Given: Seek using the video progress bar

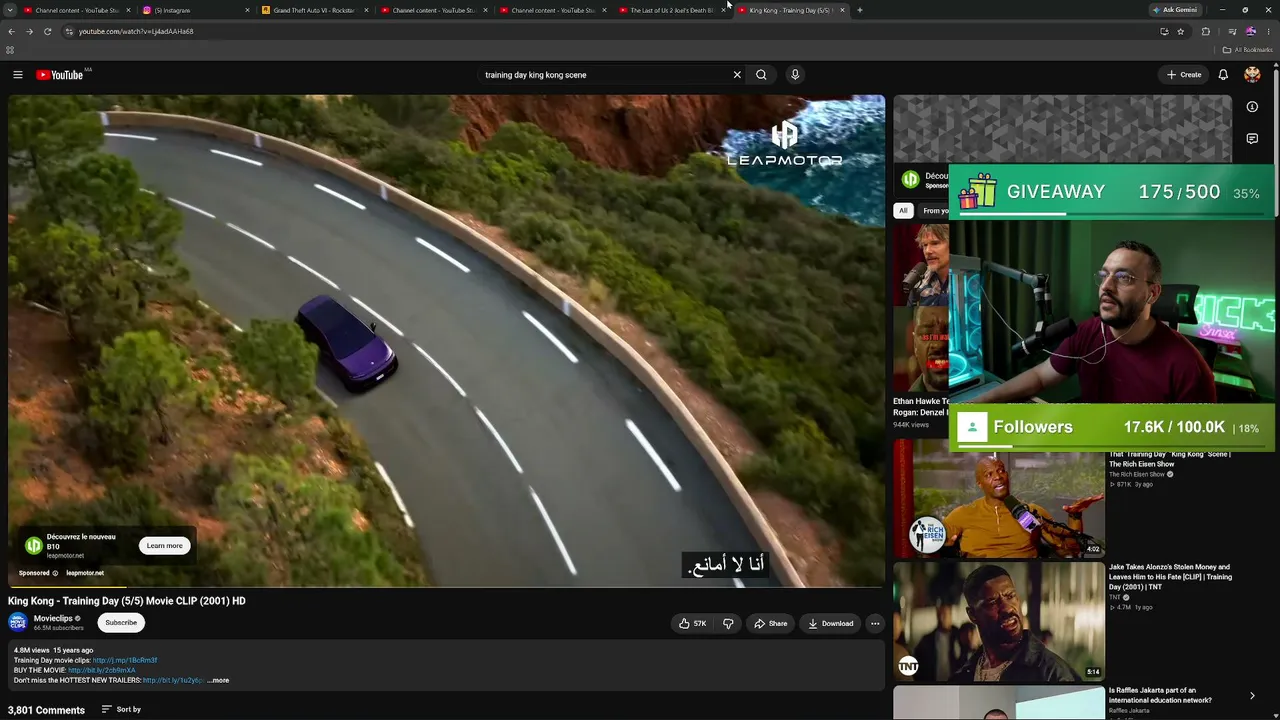Looking at the screenshot, I should click(x=446, y=586).
